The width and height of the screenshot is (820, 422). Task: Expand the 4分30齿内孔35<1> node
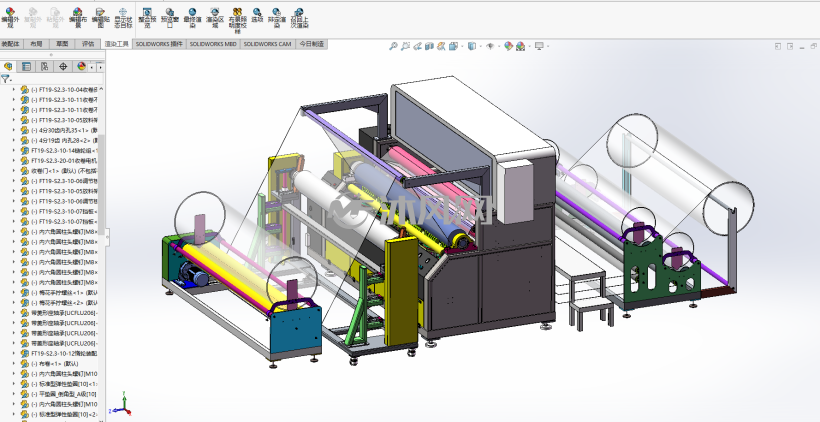[14, 130]
